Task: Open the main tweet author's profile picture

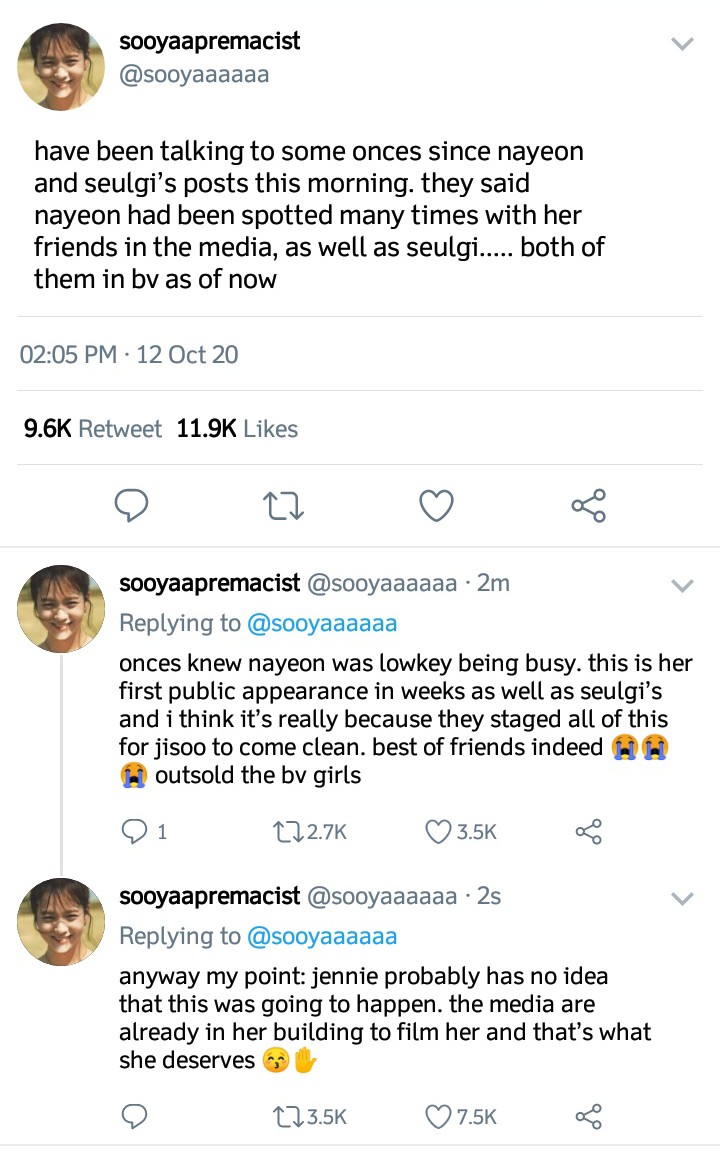Action: (x=62, y=66)
